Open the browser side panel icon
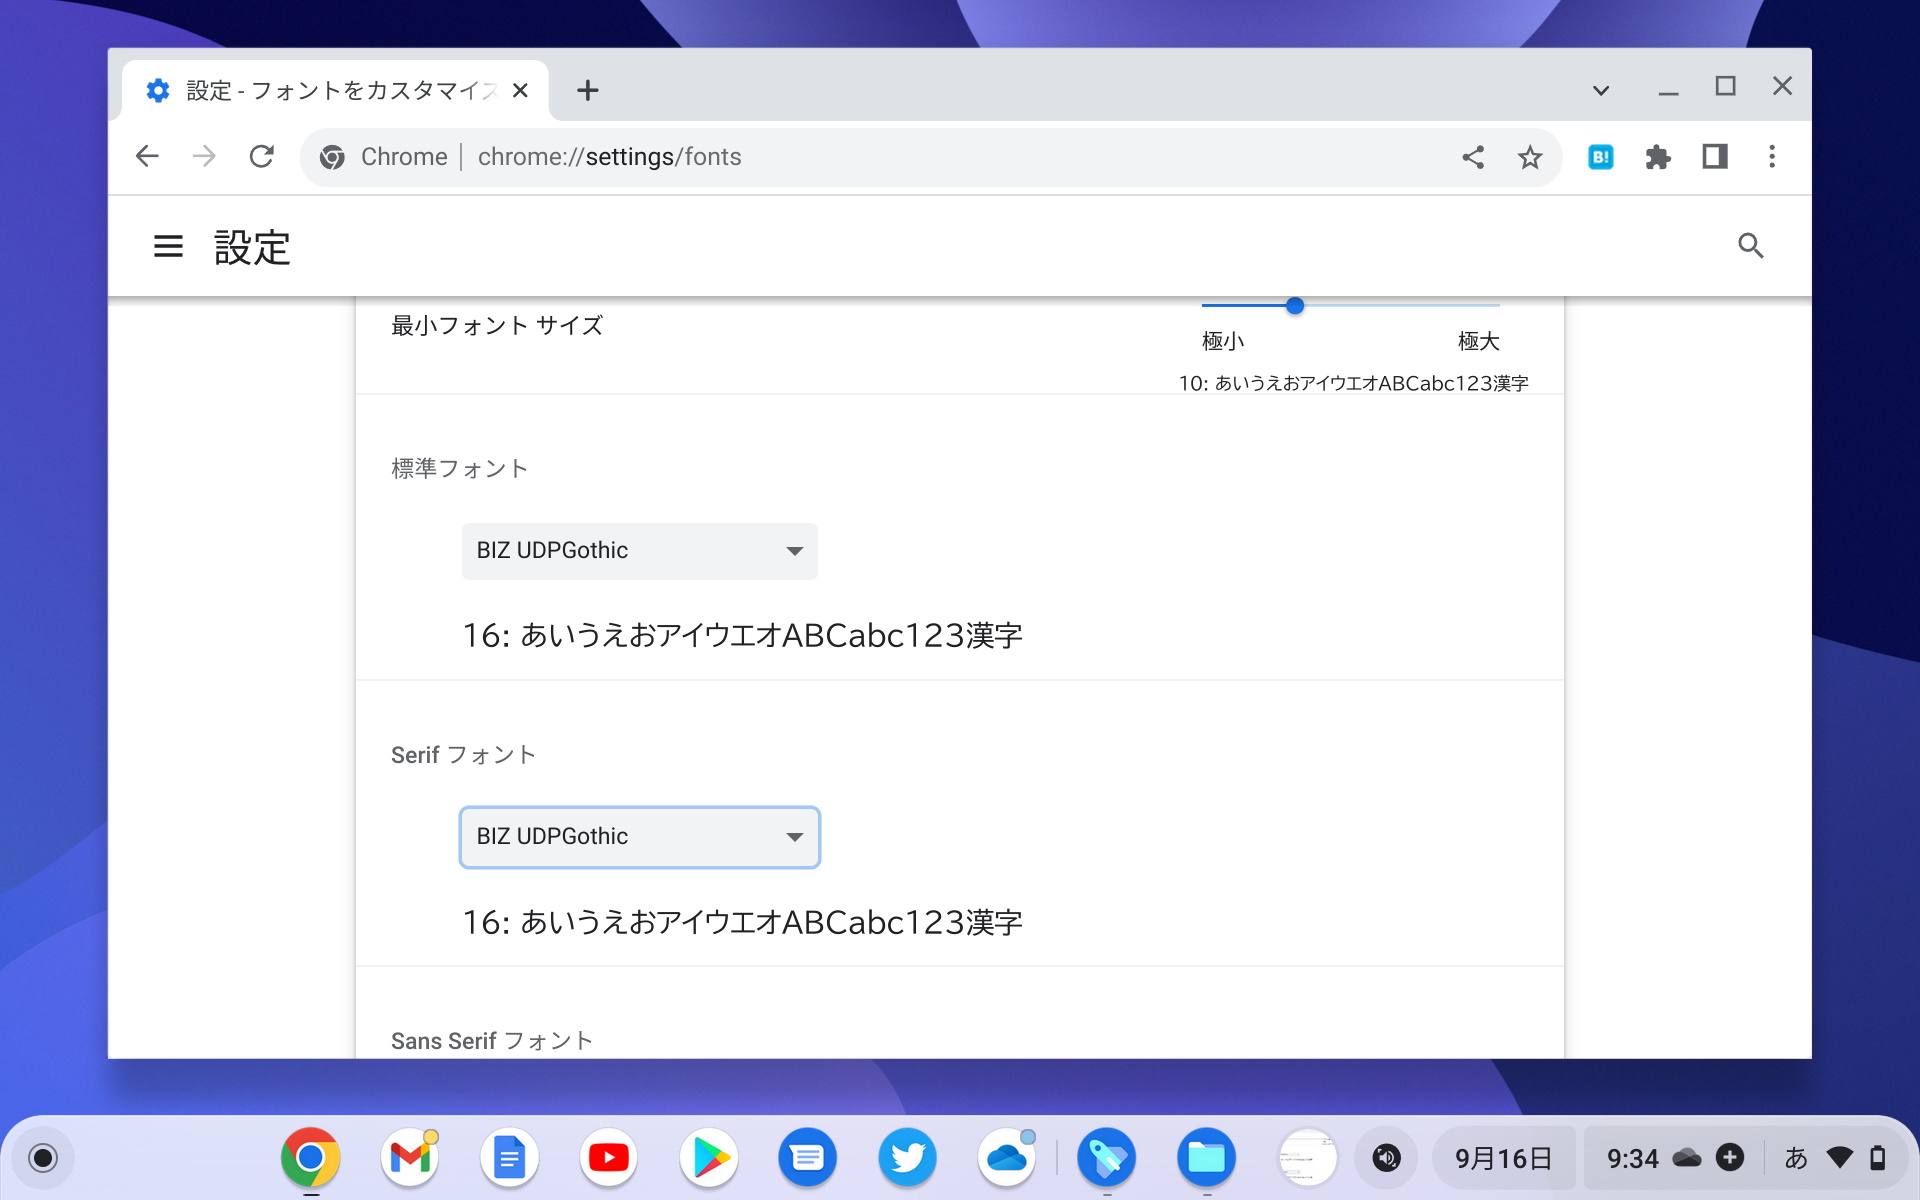 (1716, 156)
